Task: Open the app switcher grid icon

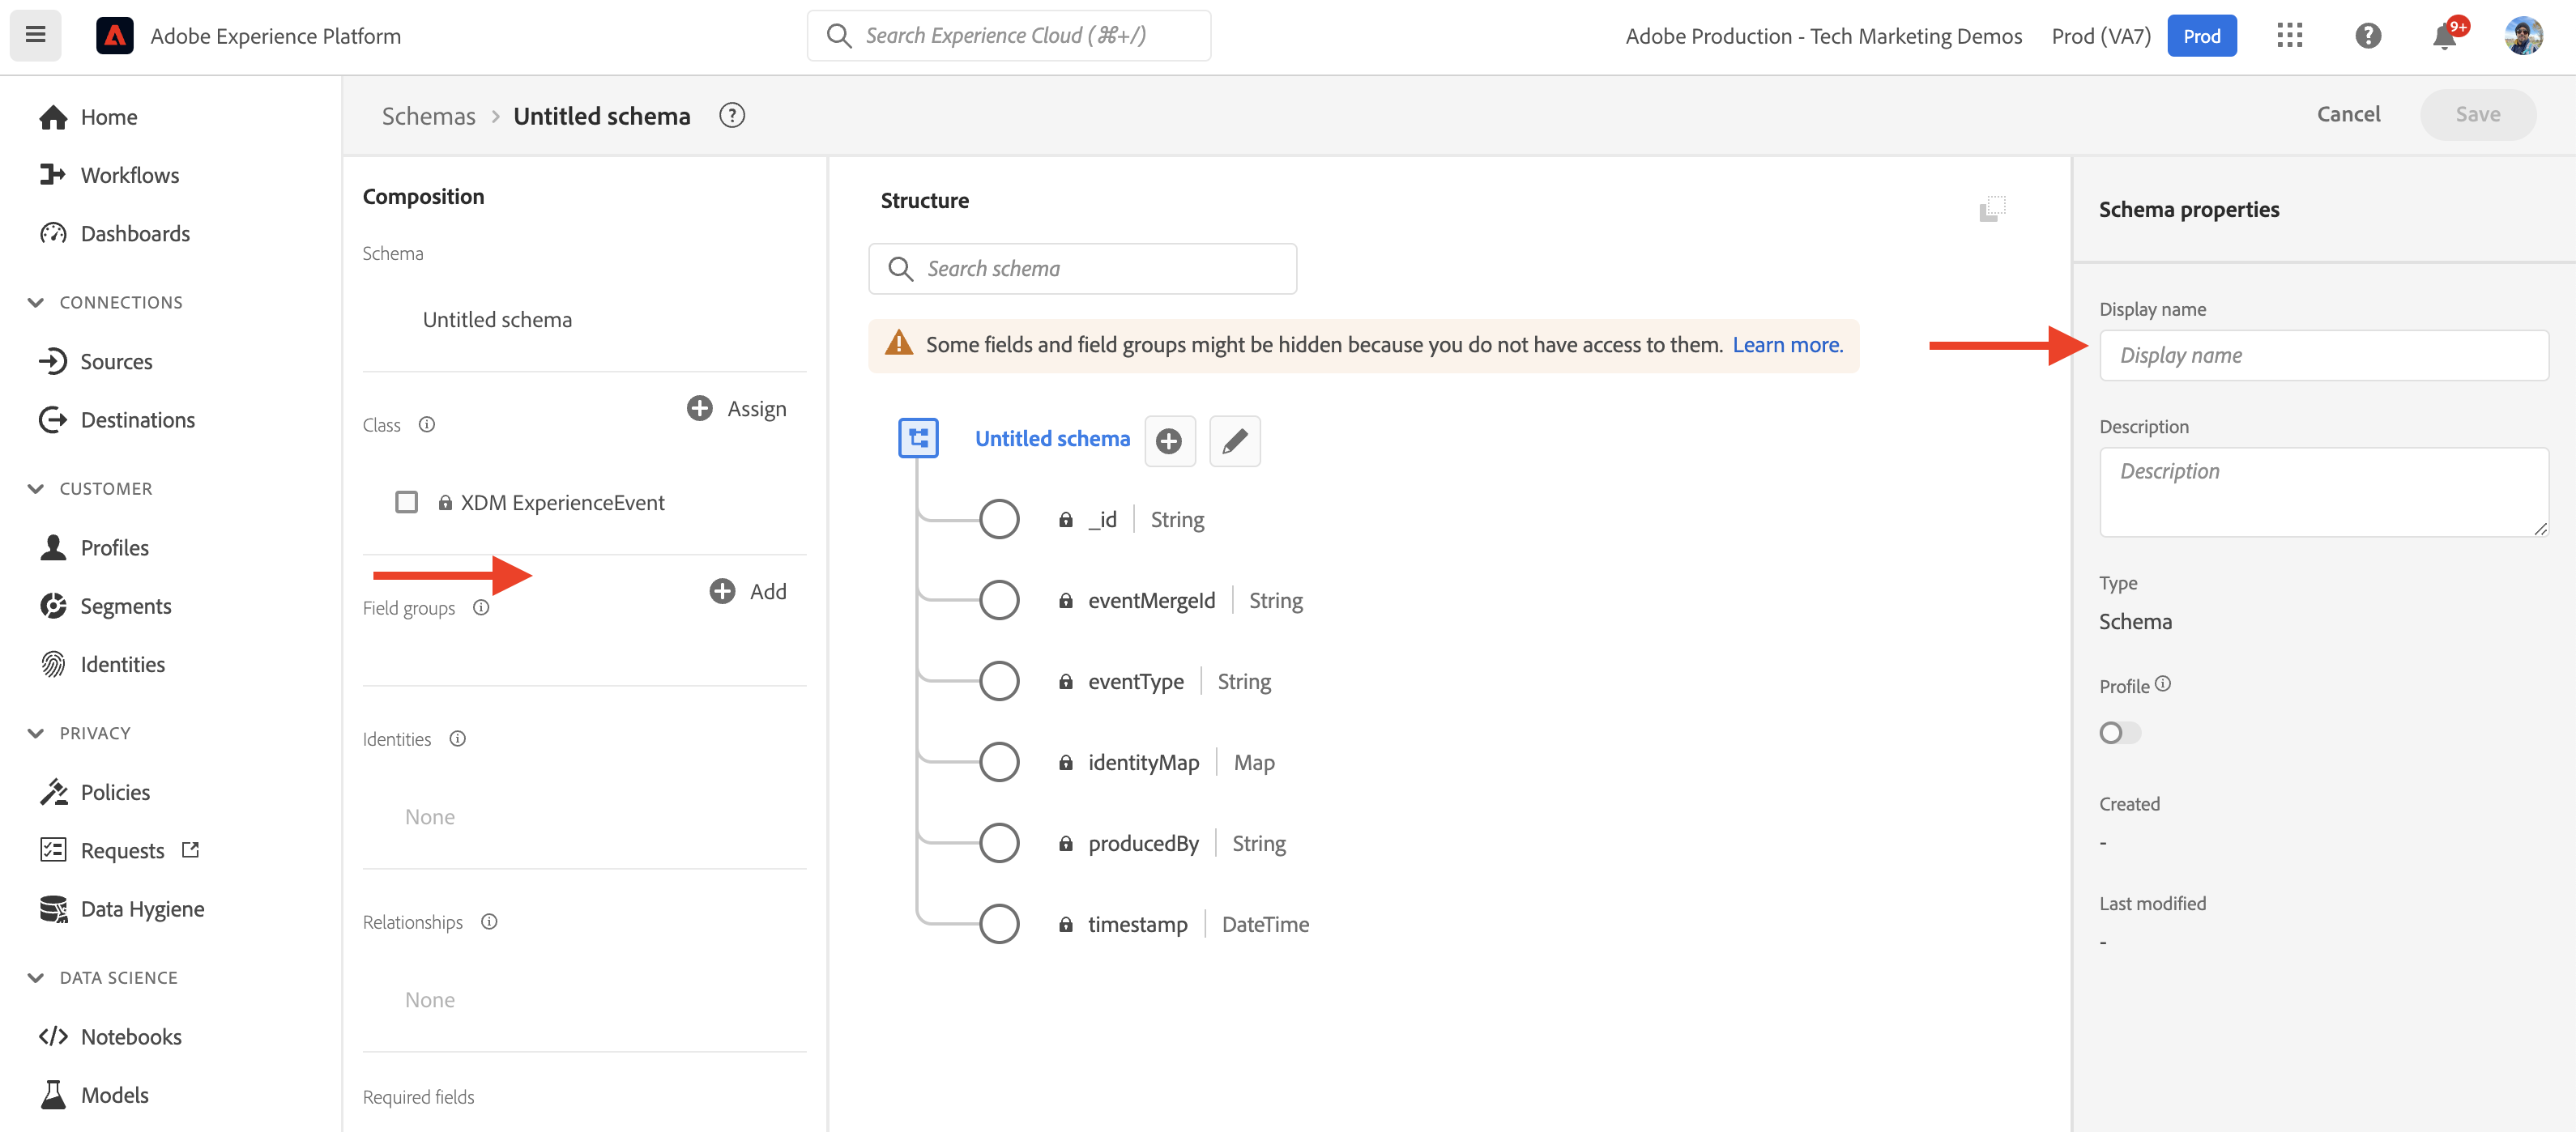Action: (x=2289, y=36)
